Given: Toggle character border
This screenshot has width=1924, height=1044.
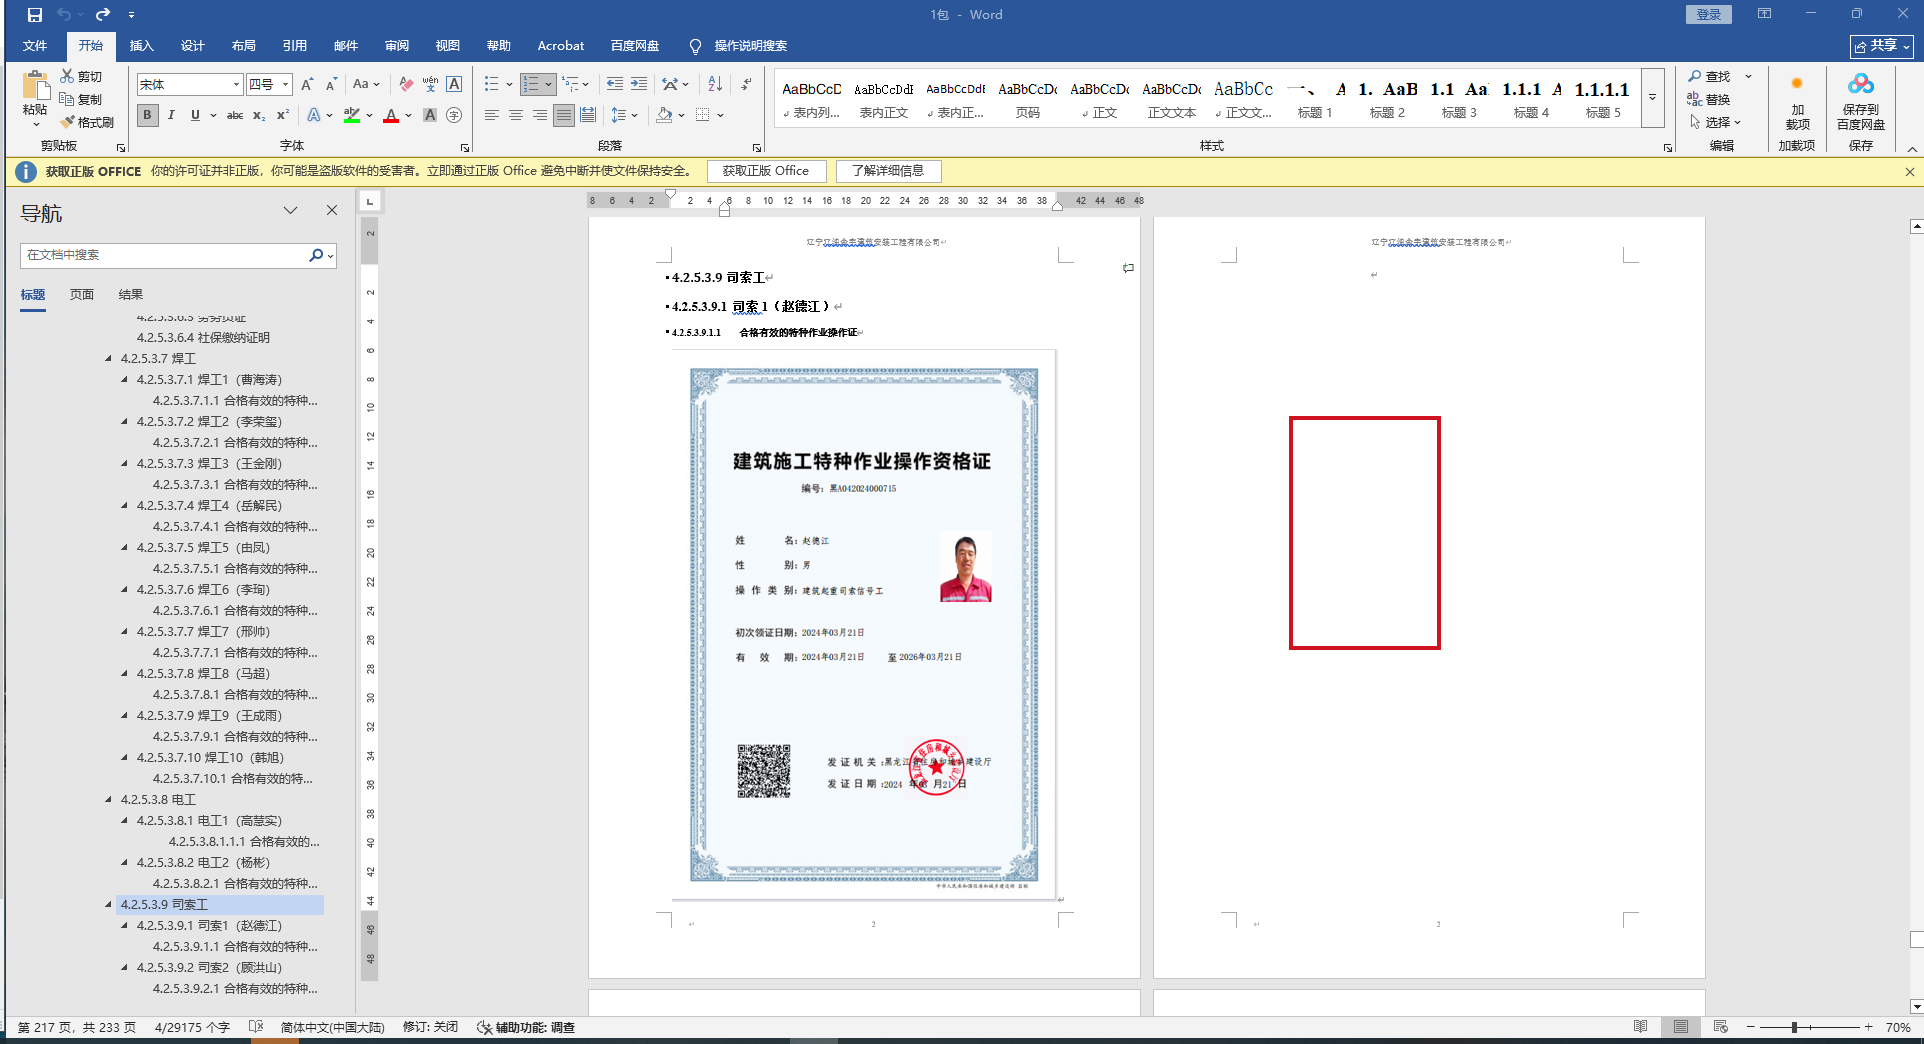Looking at the screenshot, I should click(454, 85).
